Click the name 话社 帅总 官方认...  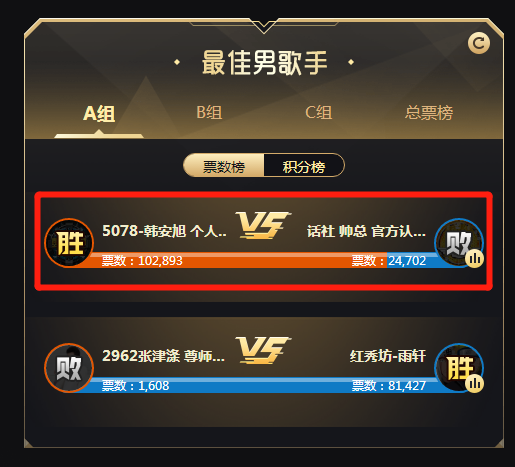[366, 231]
